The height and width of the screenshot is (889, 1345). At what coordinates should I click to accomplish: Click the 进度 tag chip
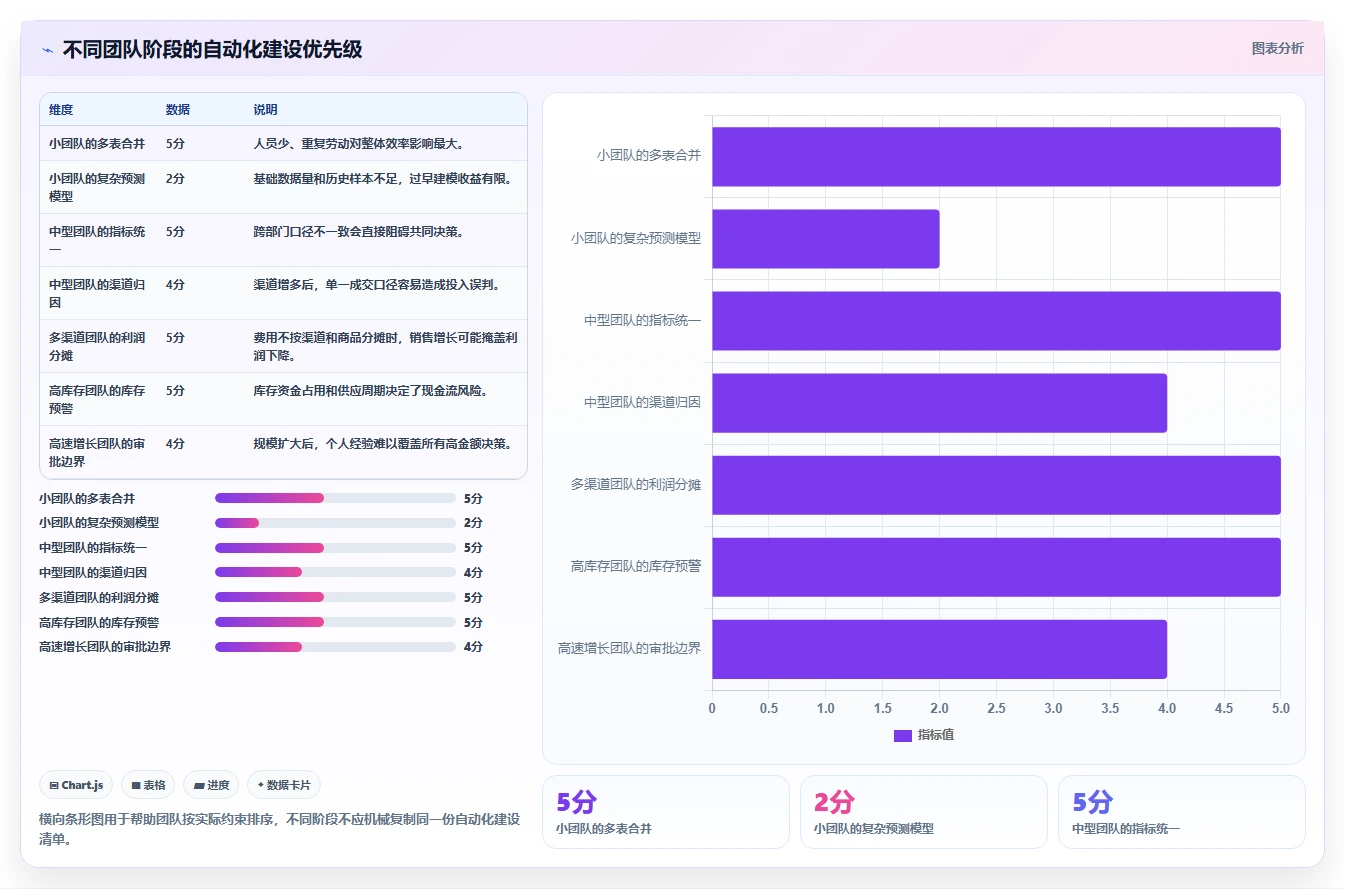(211, 785)
